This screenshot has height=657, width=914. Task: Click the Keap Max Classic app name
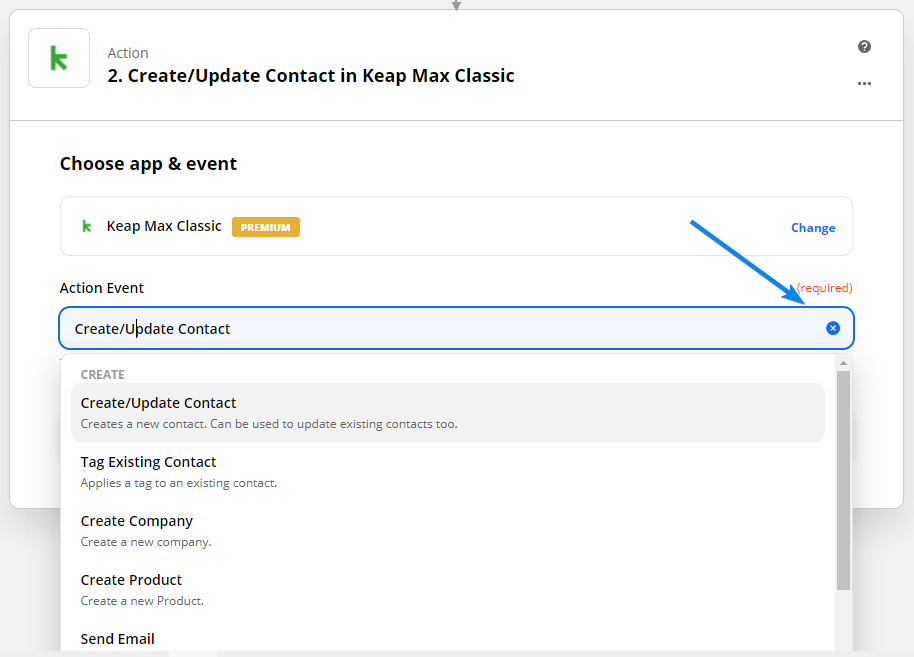point(164,226)
